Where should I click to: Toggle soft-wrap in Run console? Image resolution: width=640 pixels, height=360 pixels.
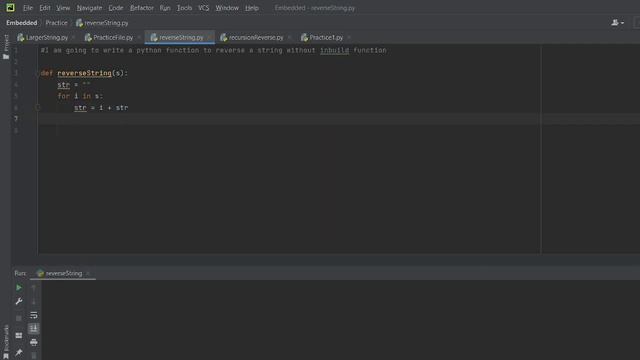[x=34, y=315]
